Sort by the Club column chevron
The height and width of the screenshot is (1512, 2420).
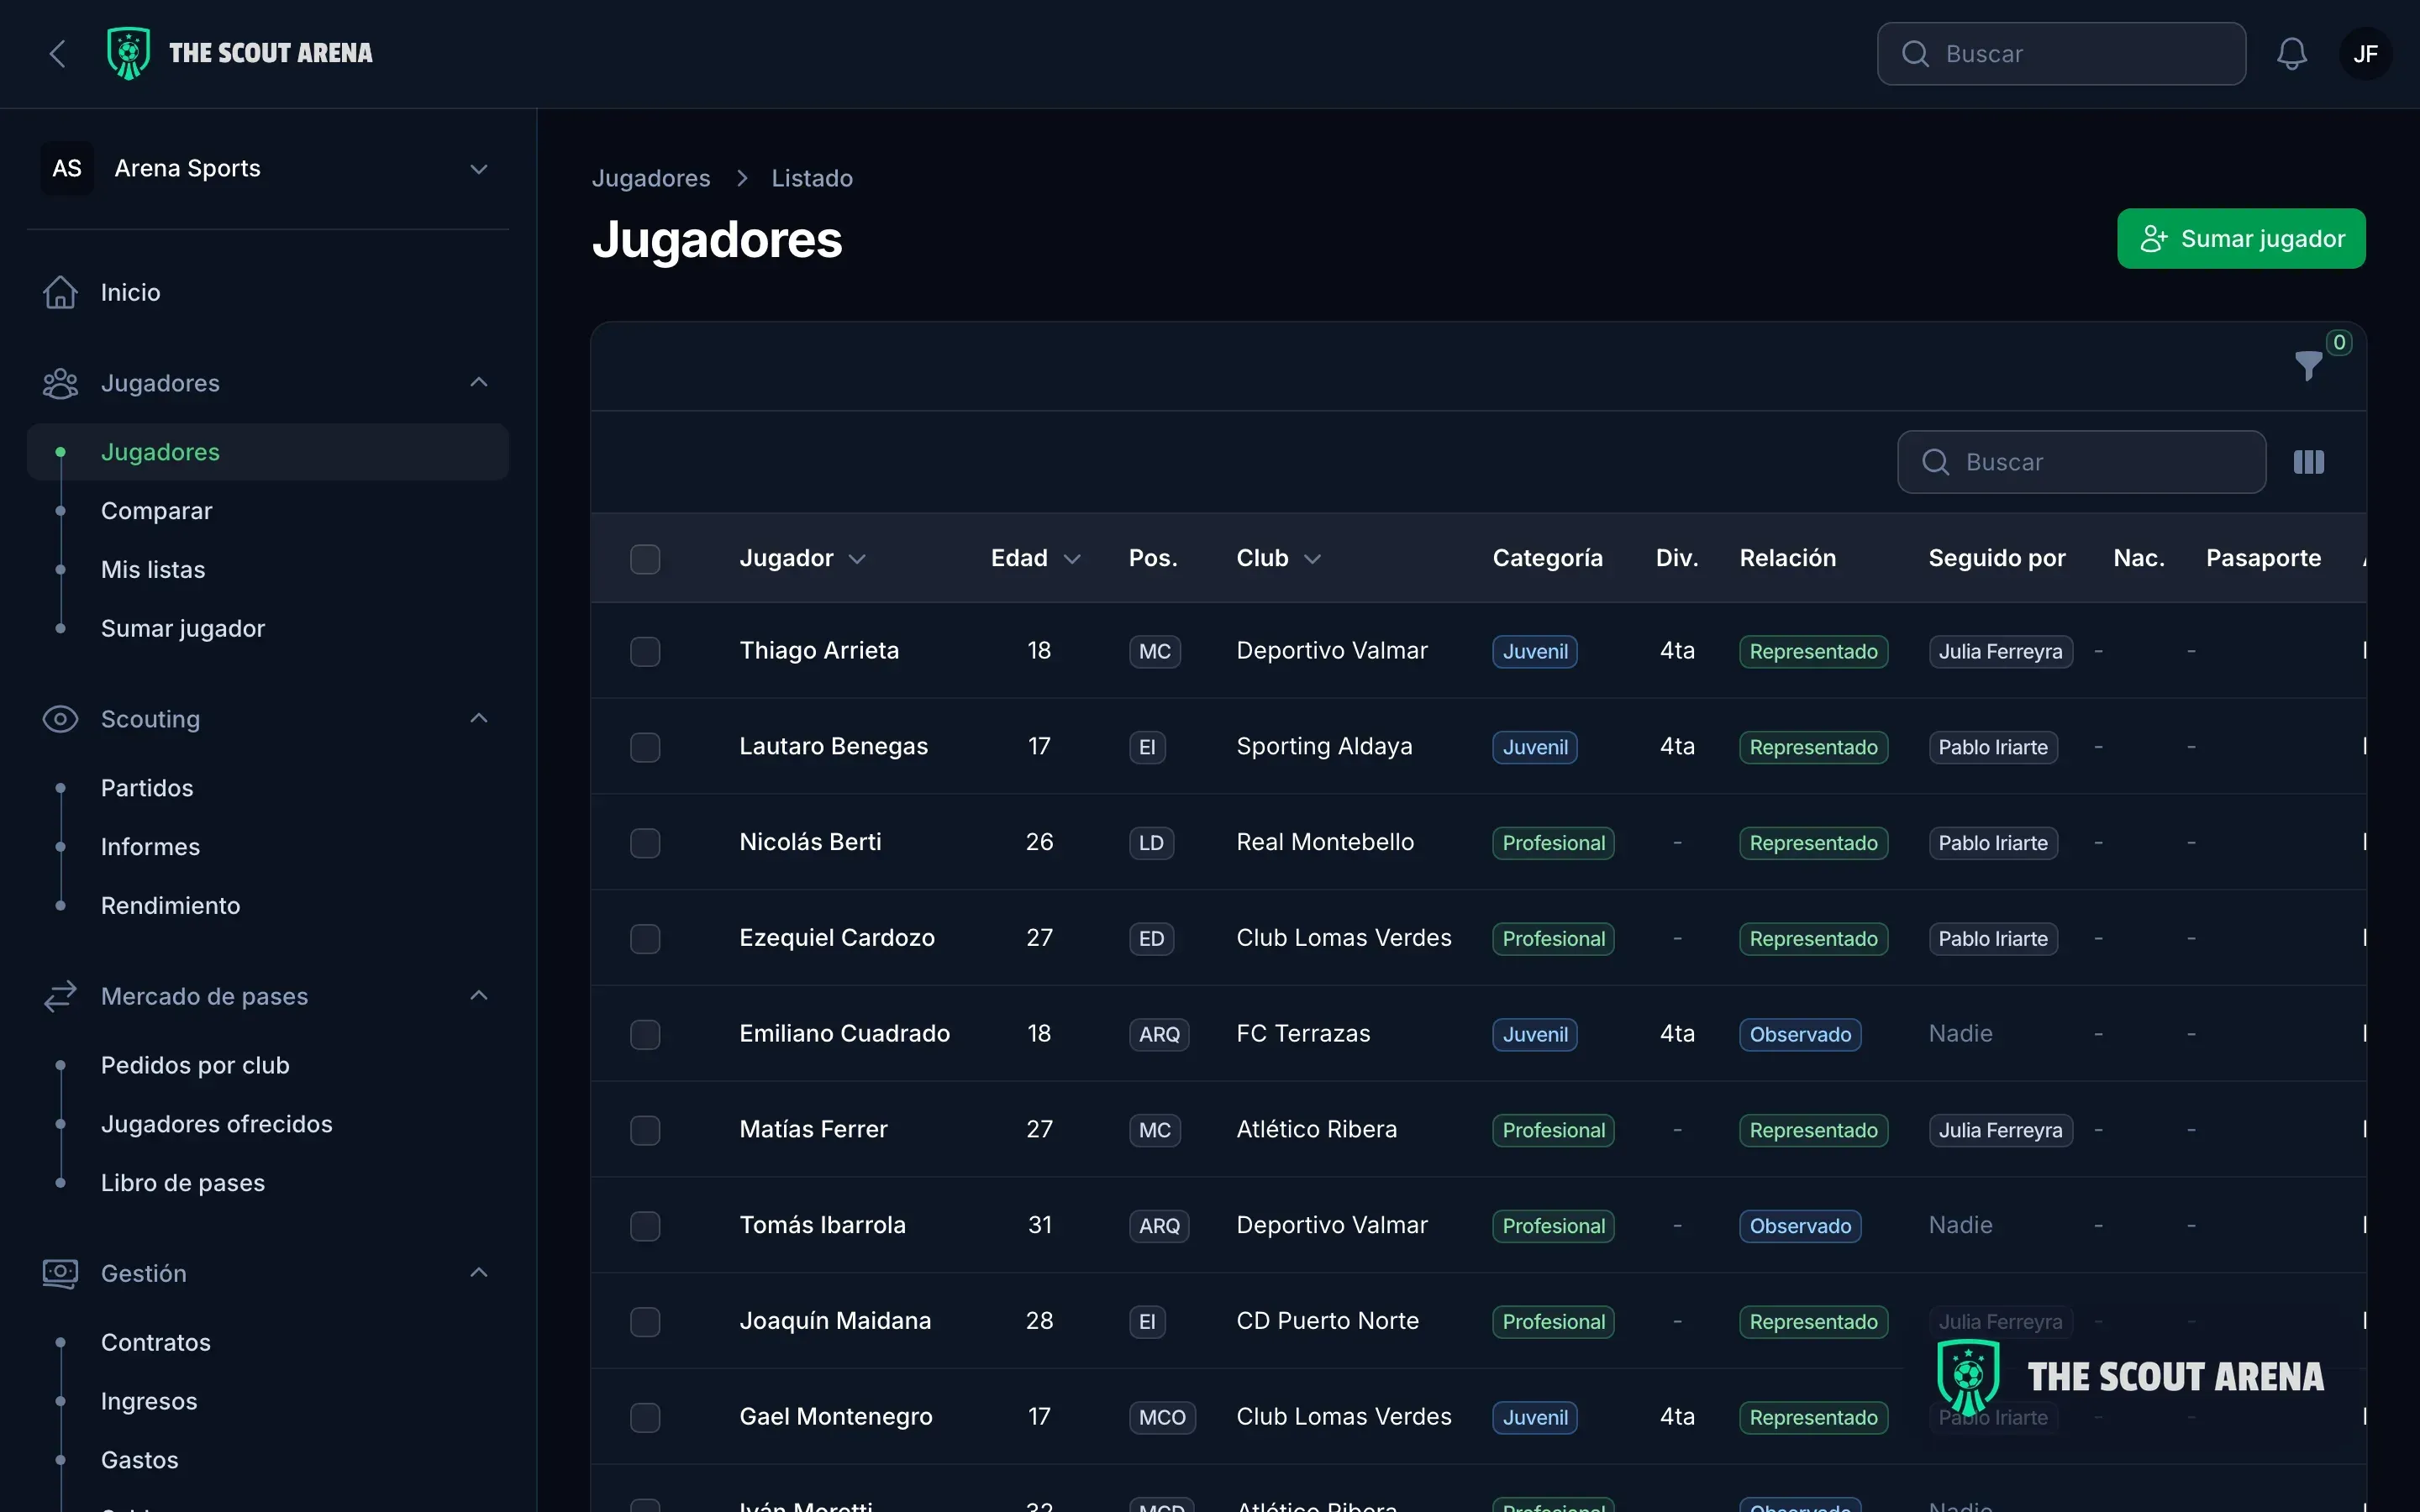(x=1313, y=559)
